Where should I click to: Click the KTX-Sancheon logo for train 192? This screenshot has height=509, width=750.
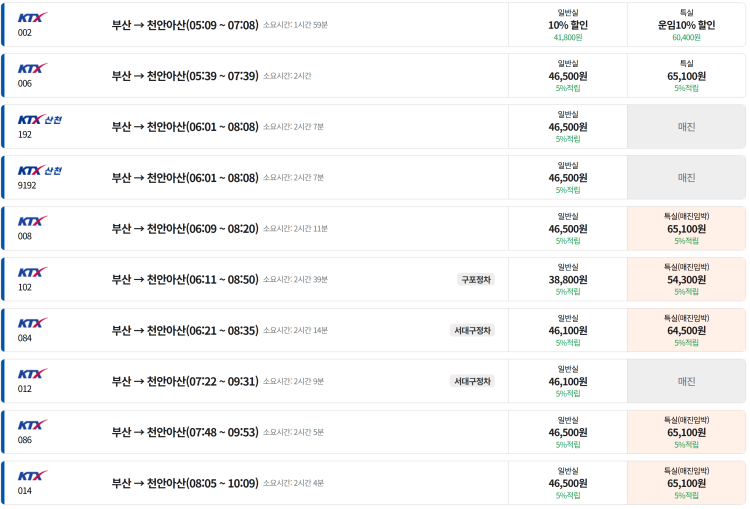[x=40, y=119]
